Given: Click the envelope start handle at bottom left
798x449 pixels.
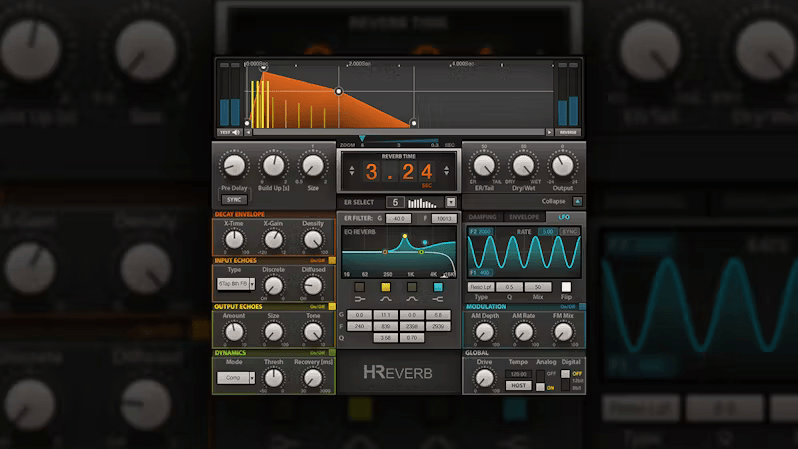Looking at the screenshot, I should pos(247,123).
